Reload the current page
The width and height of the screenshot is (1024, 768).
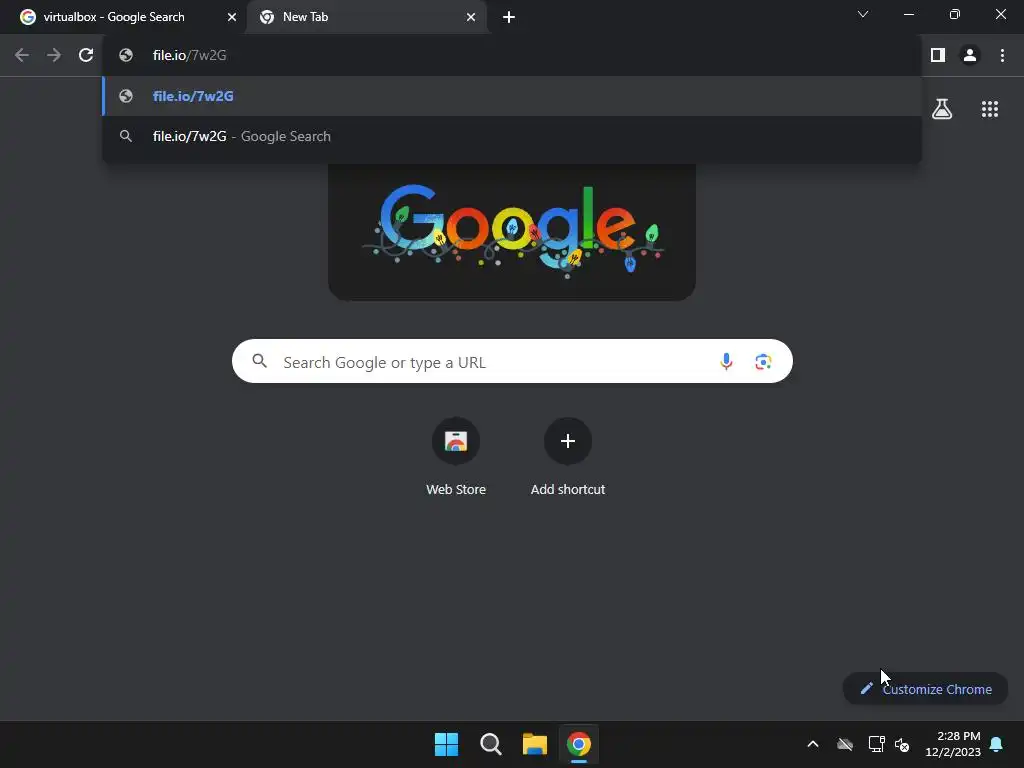[x=86, y=56]
